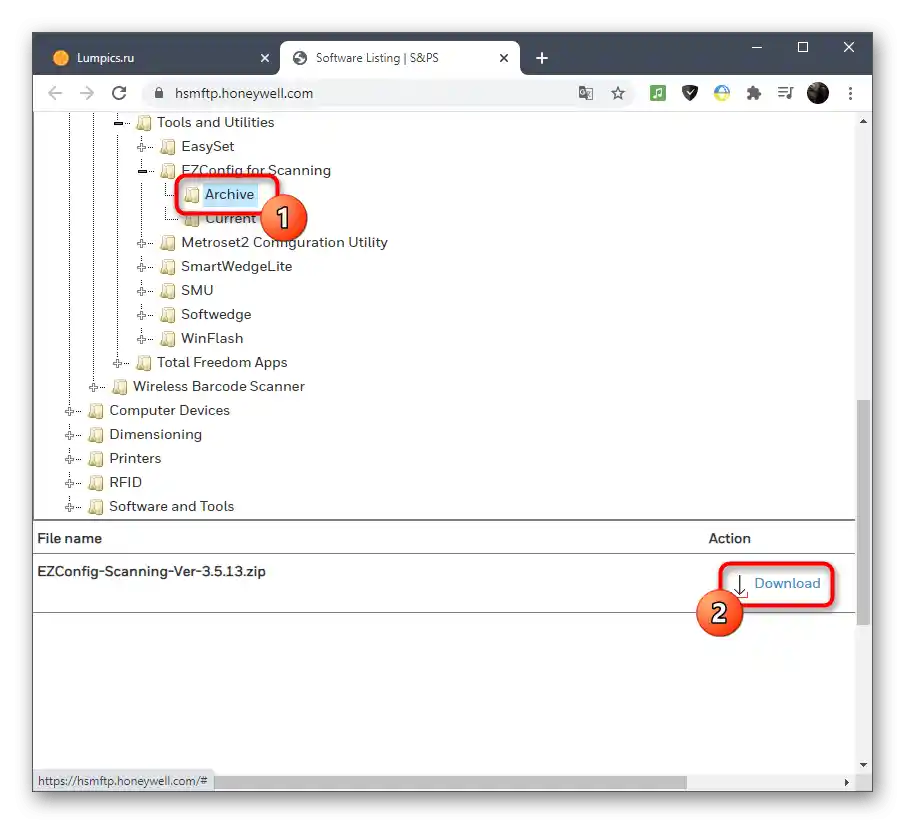
Task: Click the scroll down arrow
Action: click(863, 765)
